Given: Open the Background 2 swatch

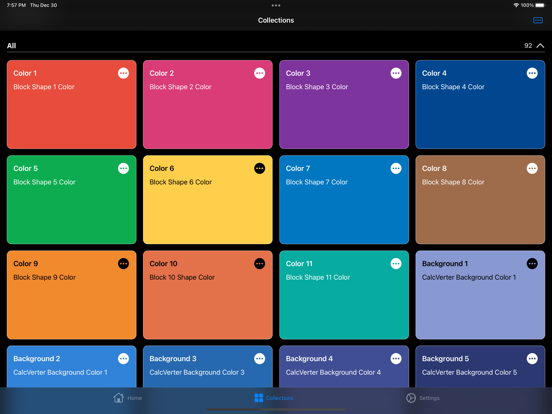Looking at the screenshot, I should (71, 366).
